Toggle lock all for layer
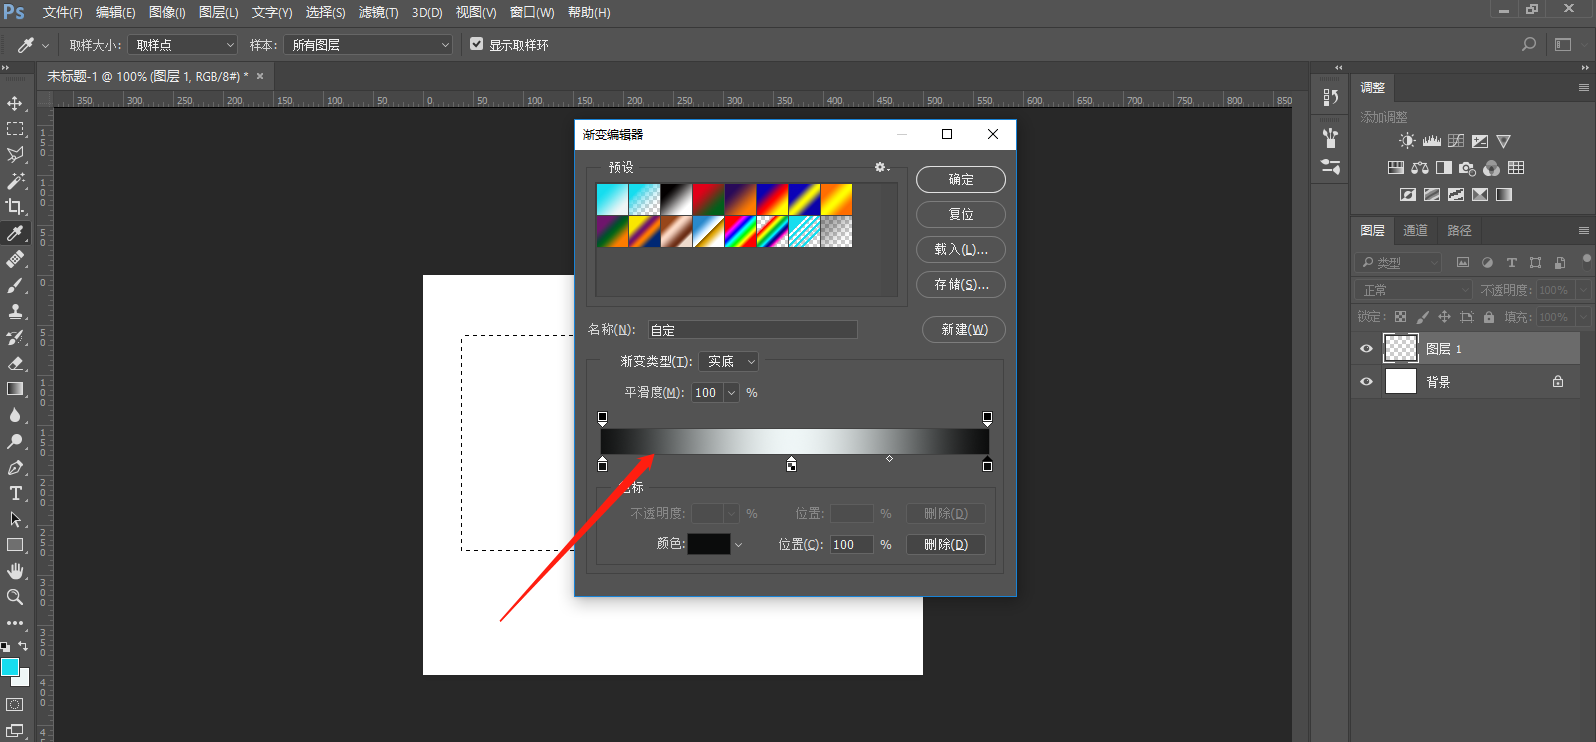The width and height of the screenshot is (1596, 742). [1489, 317]
